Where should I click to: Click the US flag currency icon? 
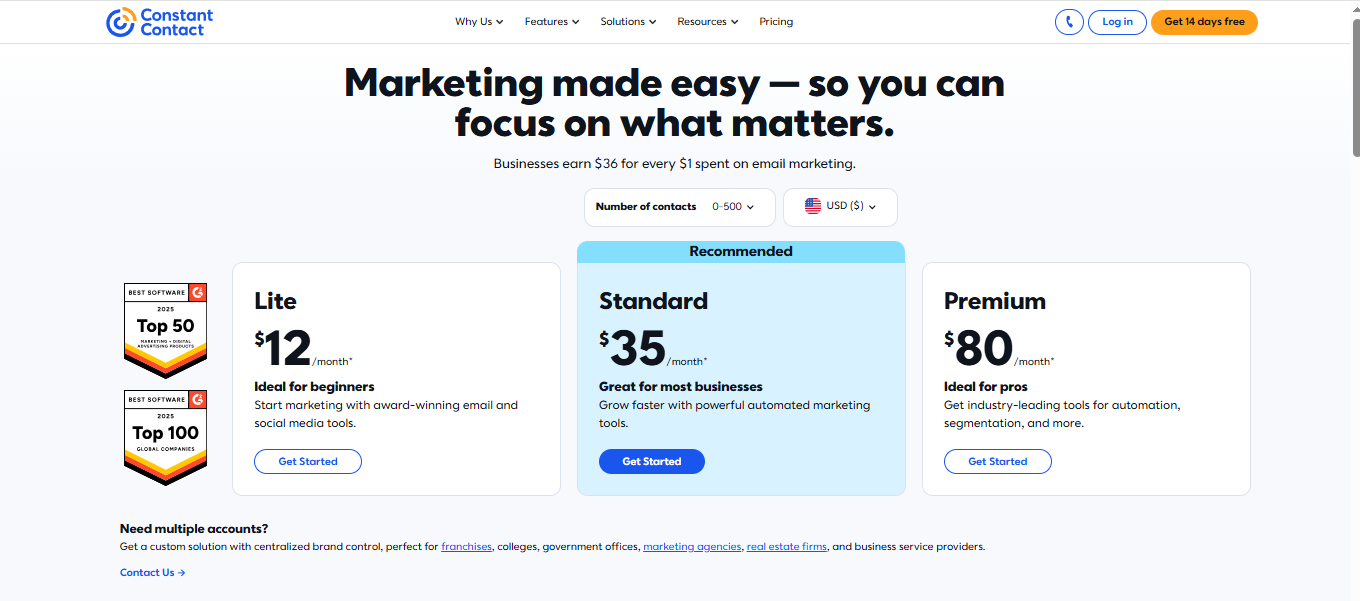click(x=813, y=206)
